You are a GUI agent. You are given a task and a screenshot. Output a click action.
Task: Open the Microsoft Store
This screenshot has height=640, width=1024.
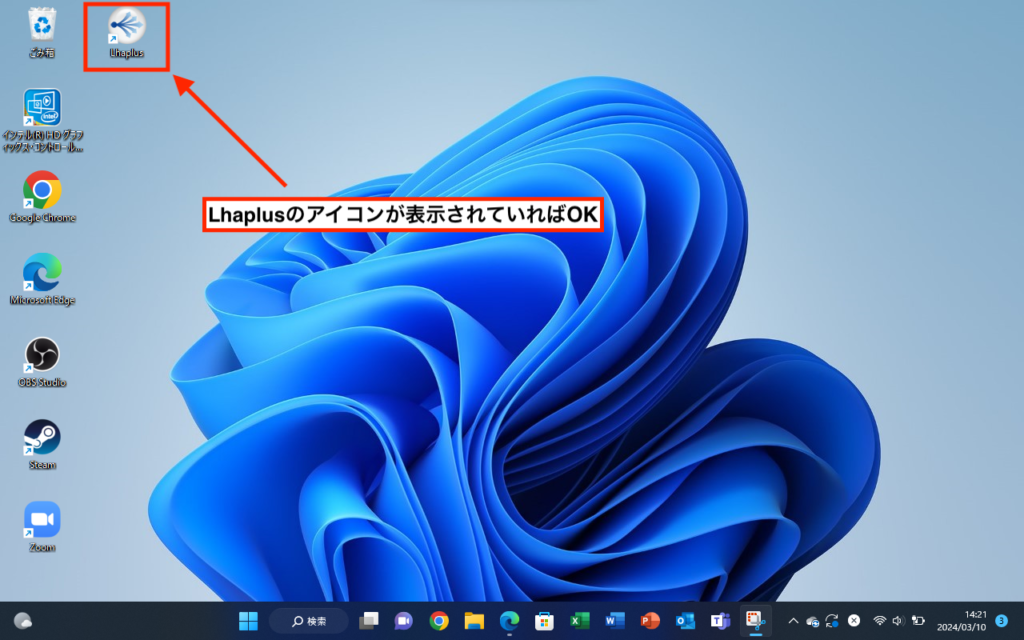[x=542, y=621]
